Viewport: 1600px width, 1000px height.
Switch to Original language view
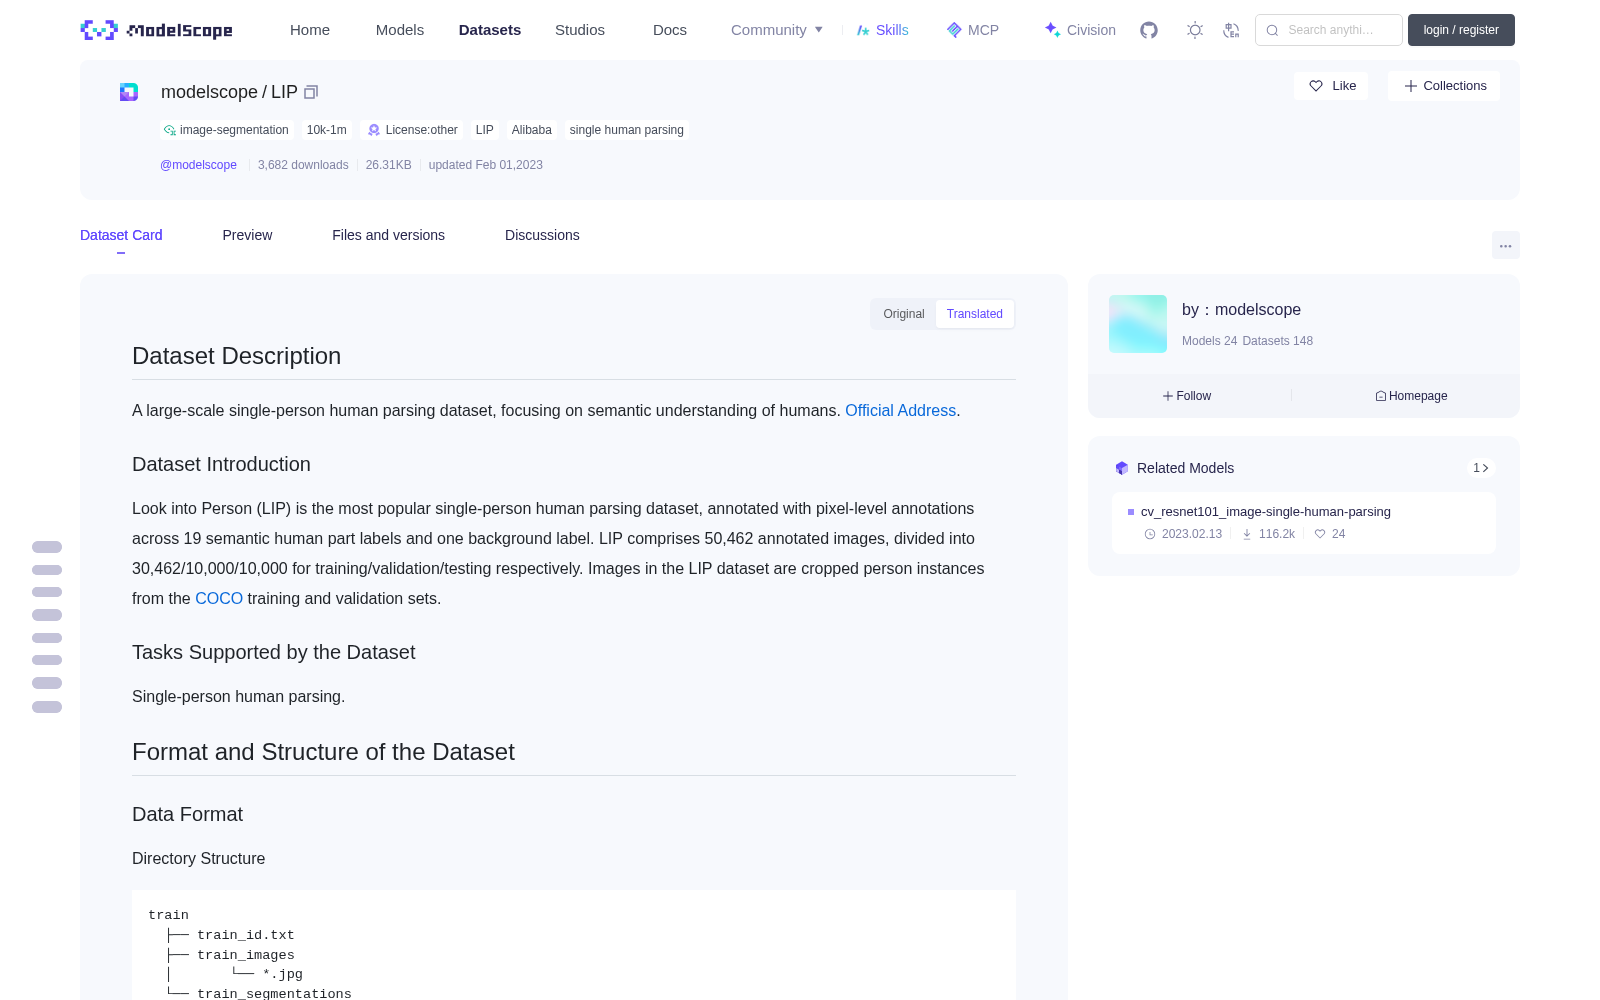[904, 314]
